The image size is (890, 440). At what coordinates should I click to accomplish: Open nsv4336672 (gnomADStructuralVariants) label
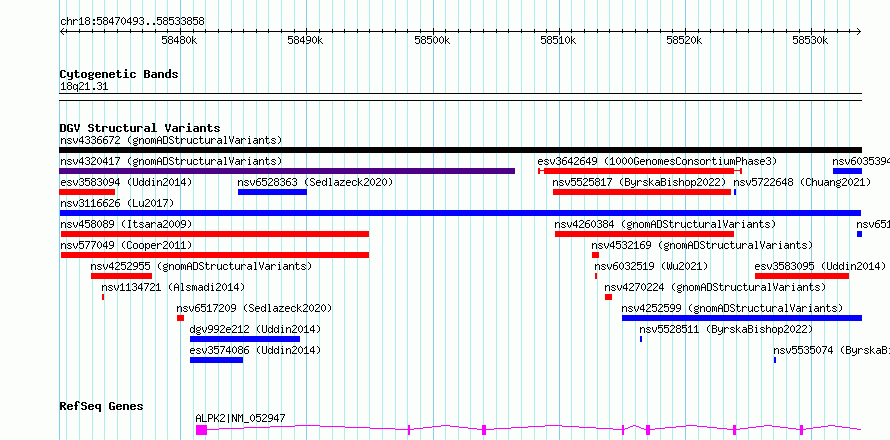pos(171,140)
